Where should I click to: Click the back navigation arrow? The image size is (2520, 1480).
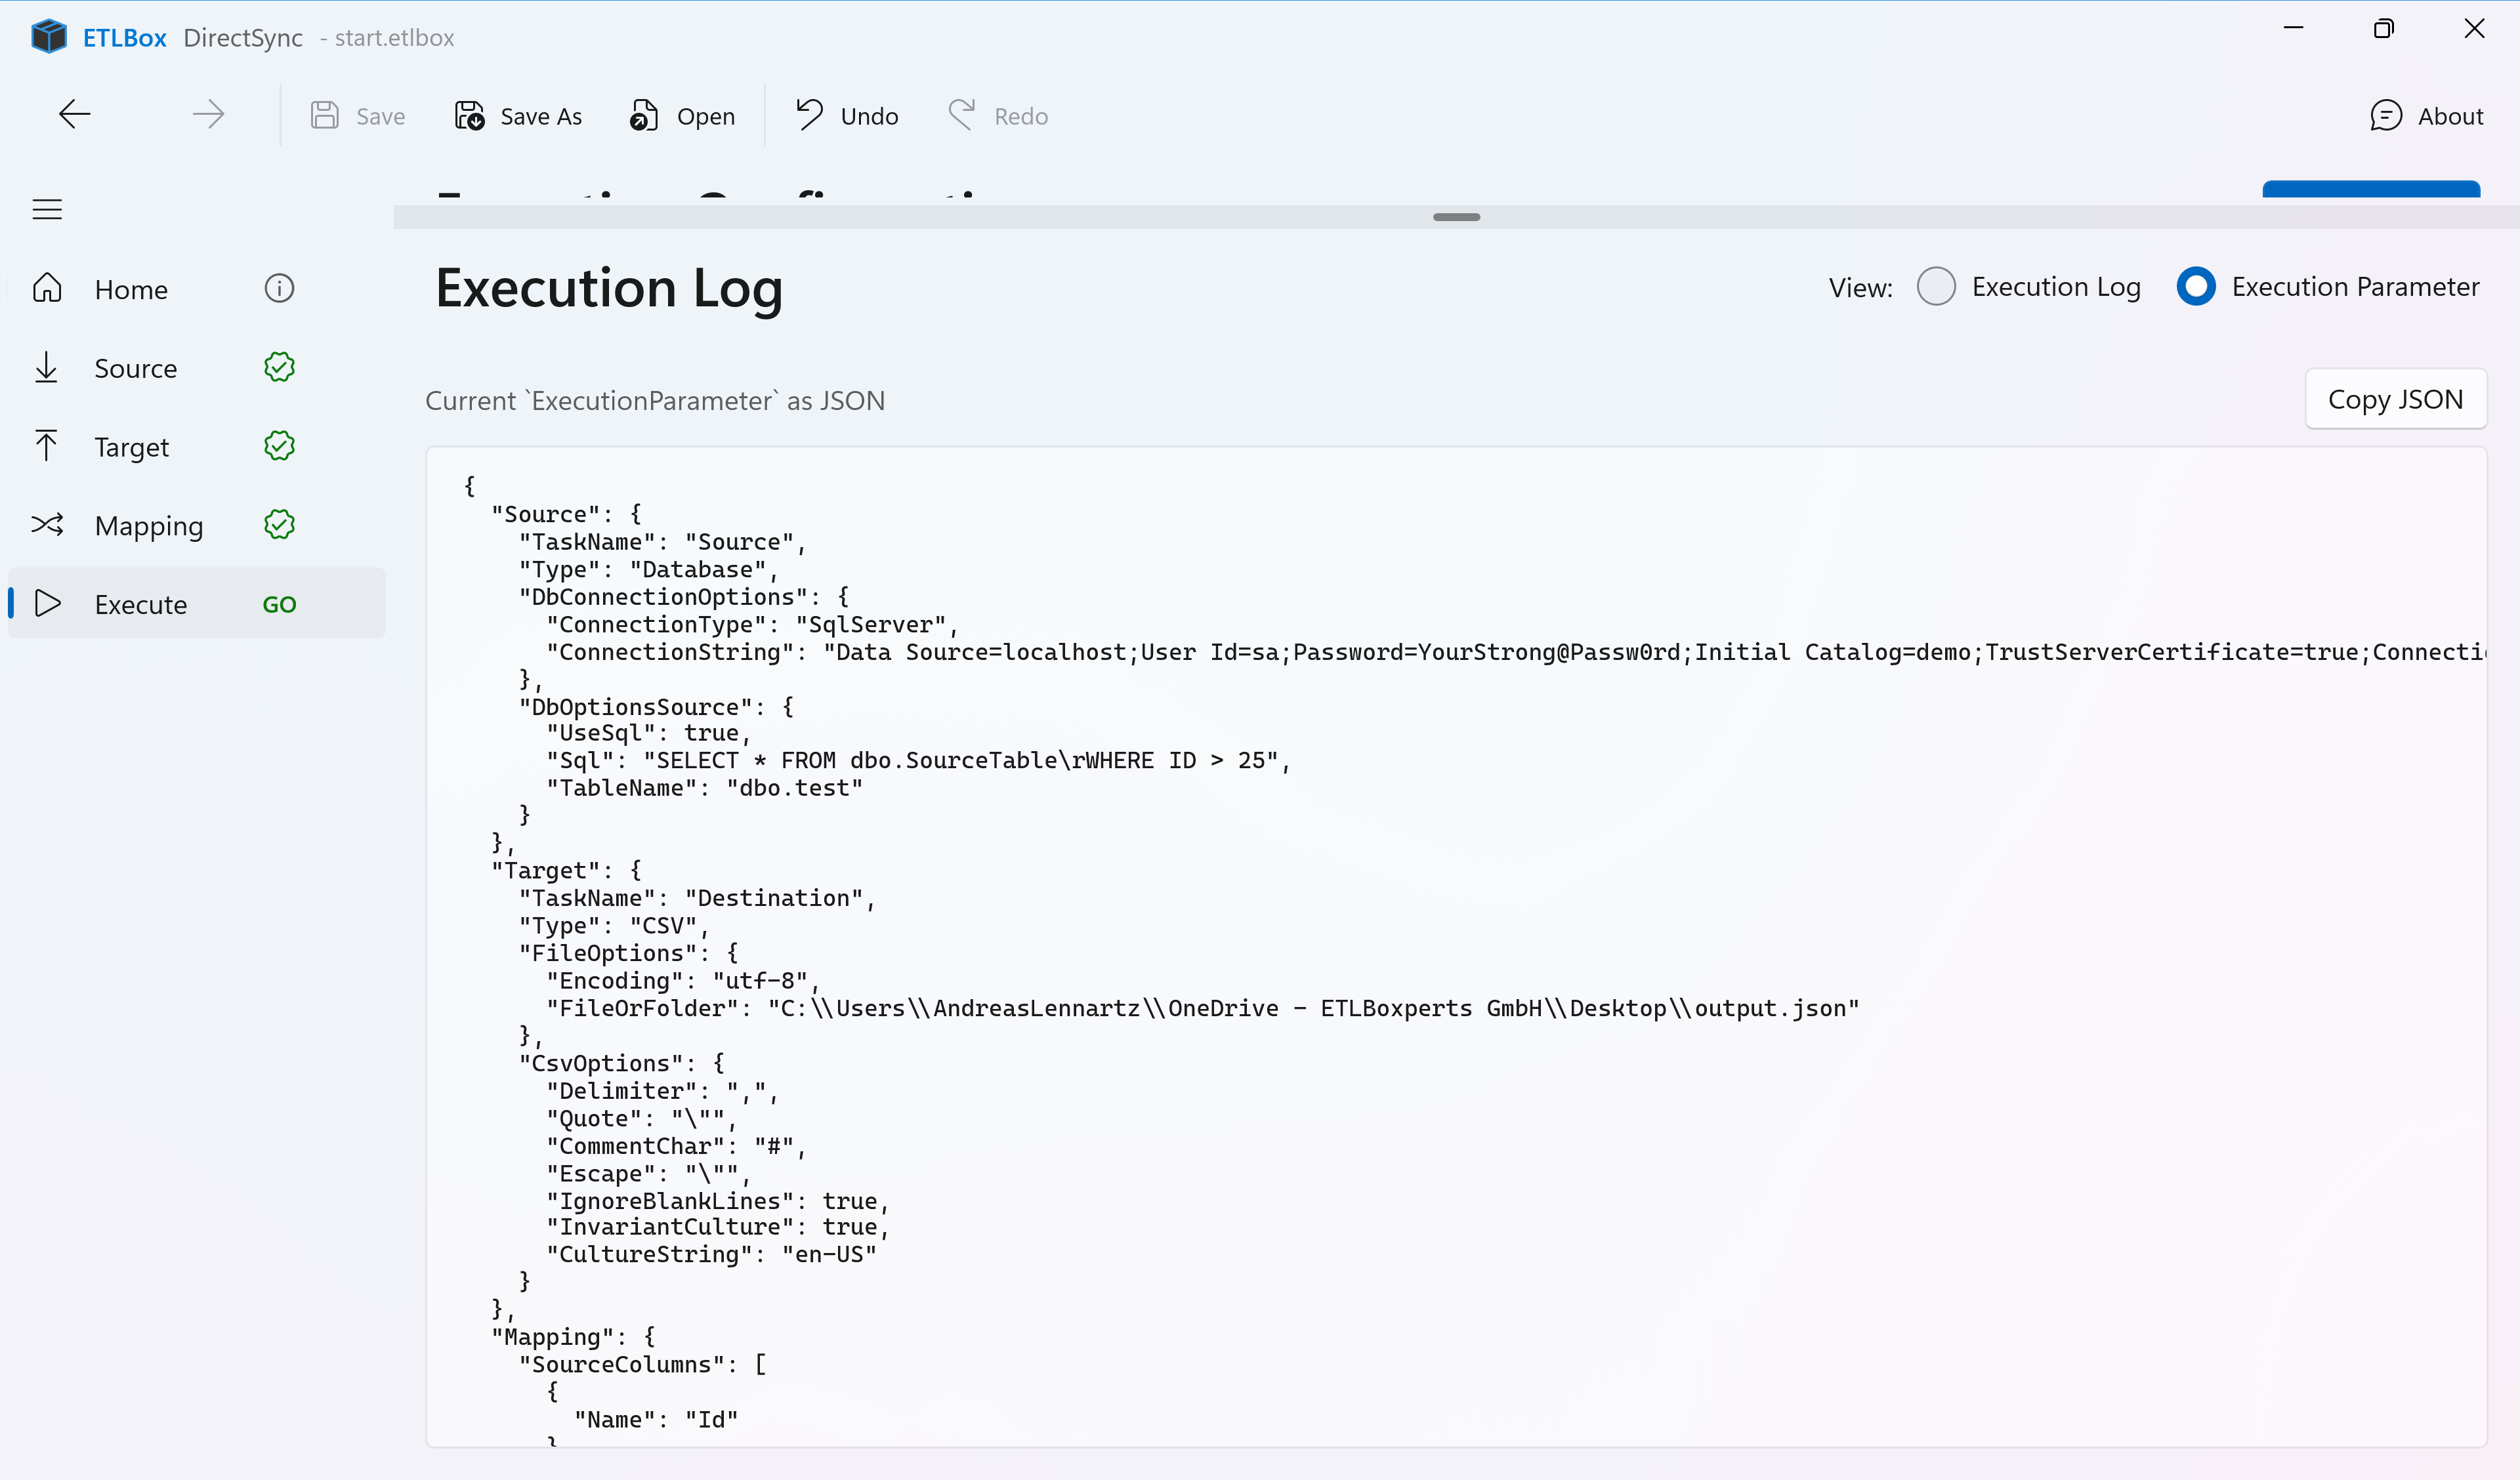(74, 113)
